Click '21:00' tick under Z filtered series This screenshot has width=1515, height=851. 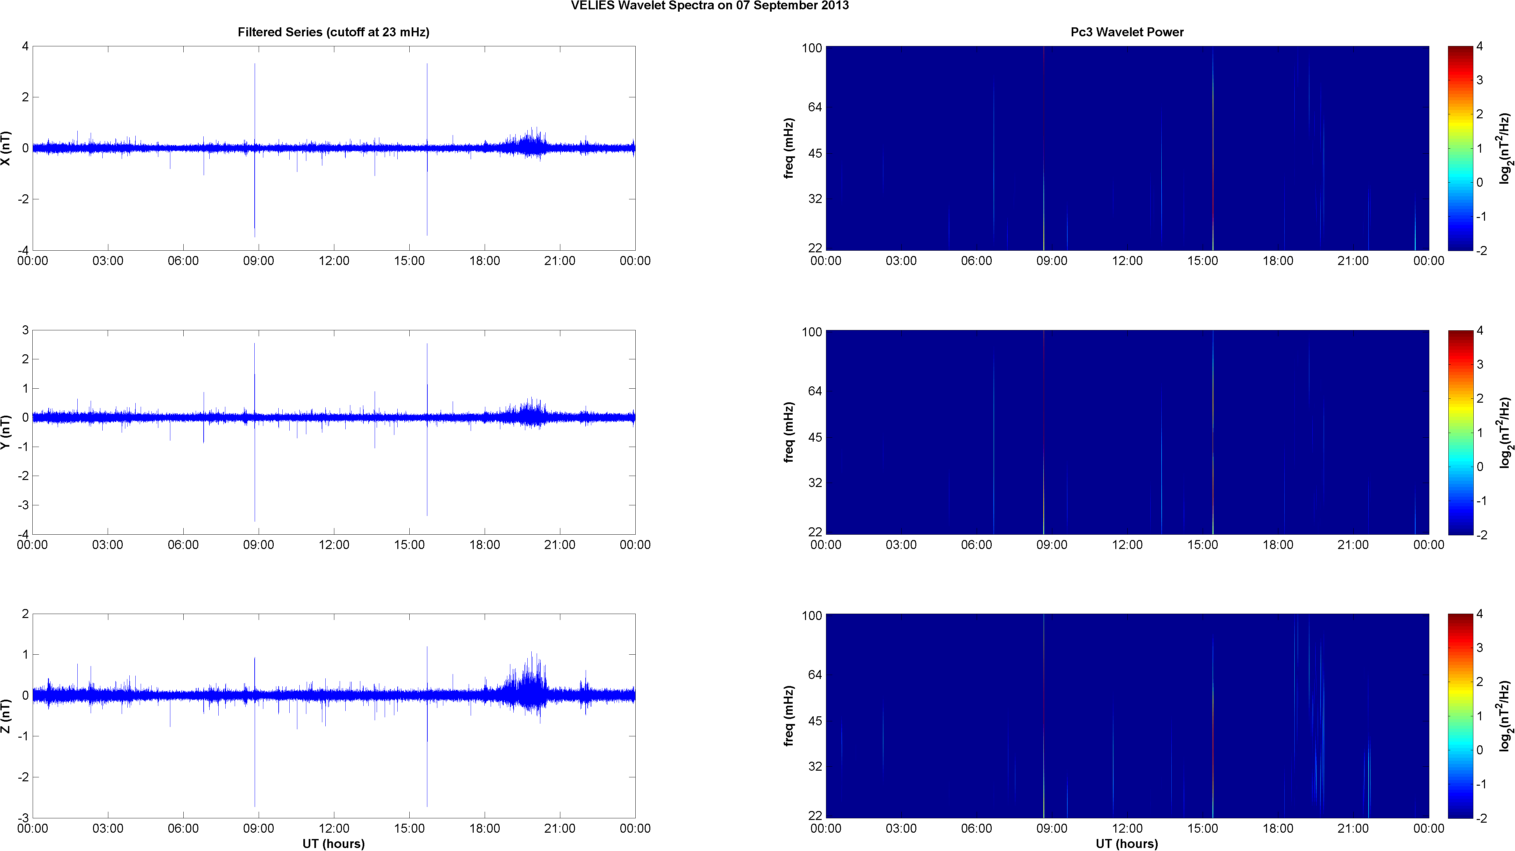click(559, 829)
